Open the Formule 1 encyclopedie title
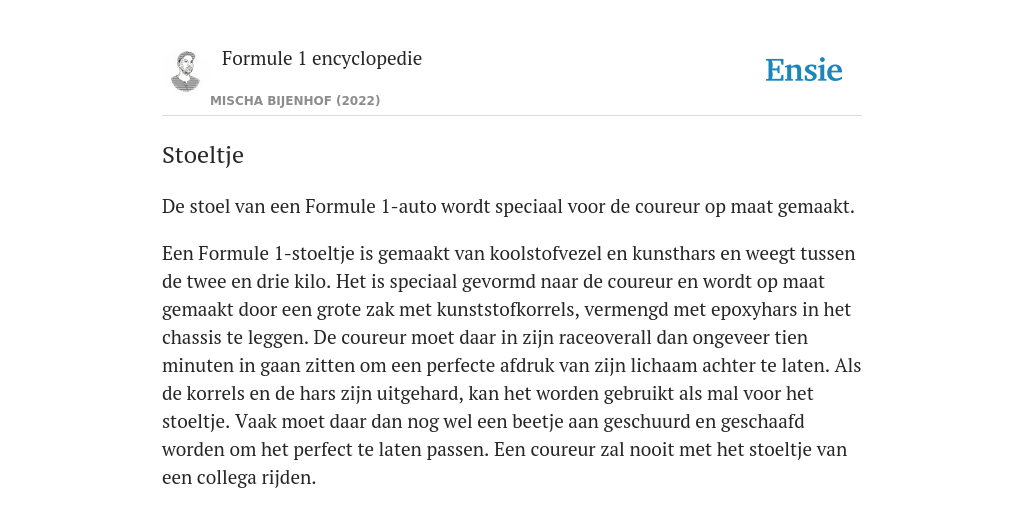Viewport: 1024px width, 512px height. coord(322,59)
